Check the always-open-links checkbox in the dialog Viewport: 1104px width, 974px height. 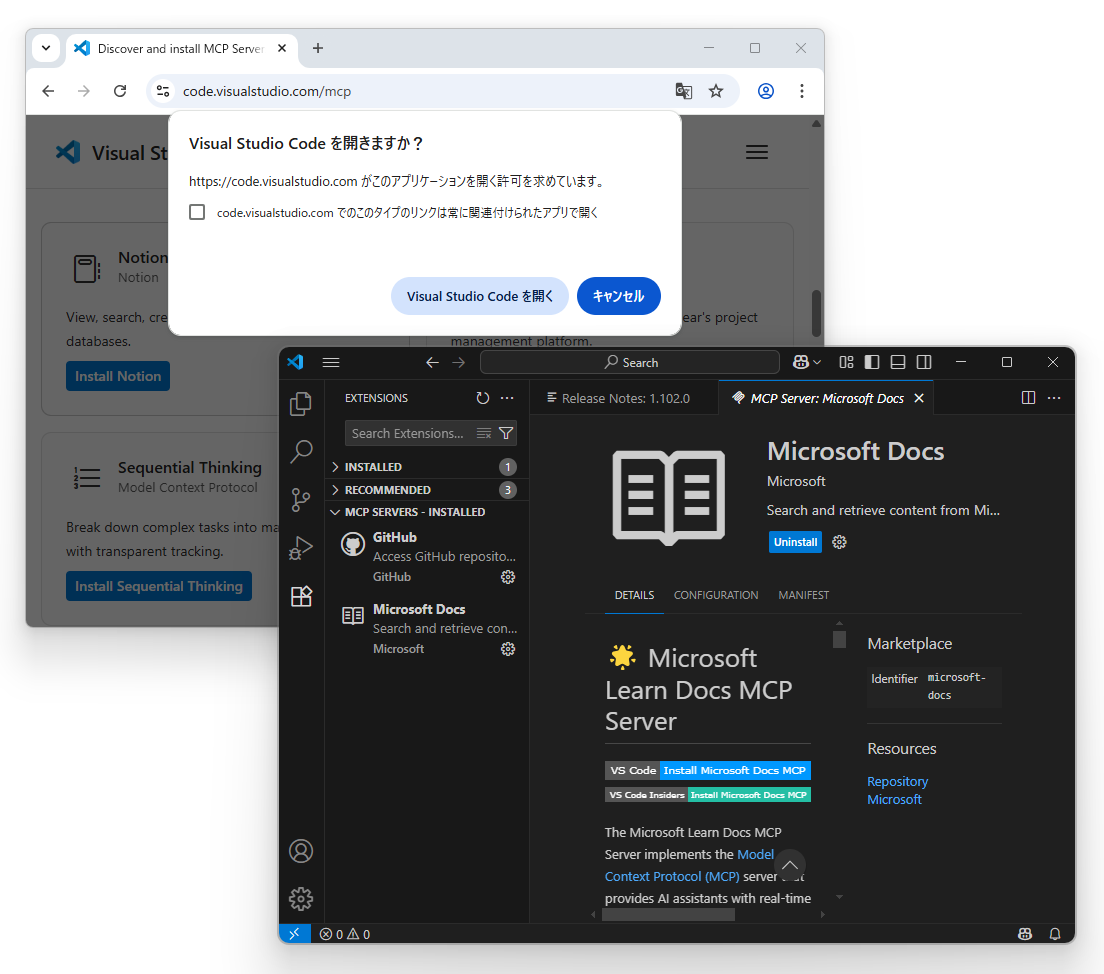[197, 211]
